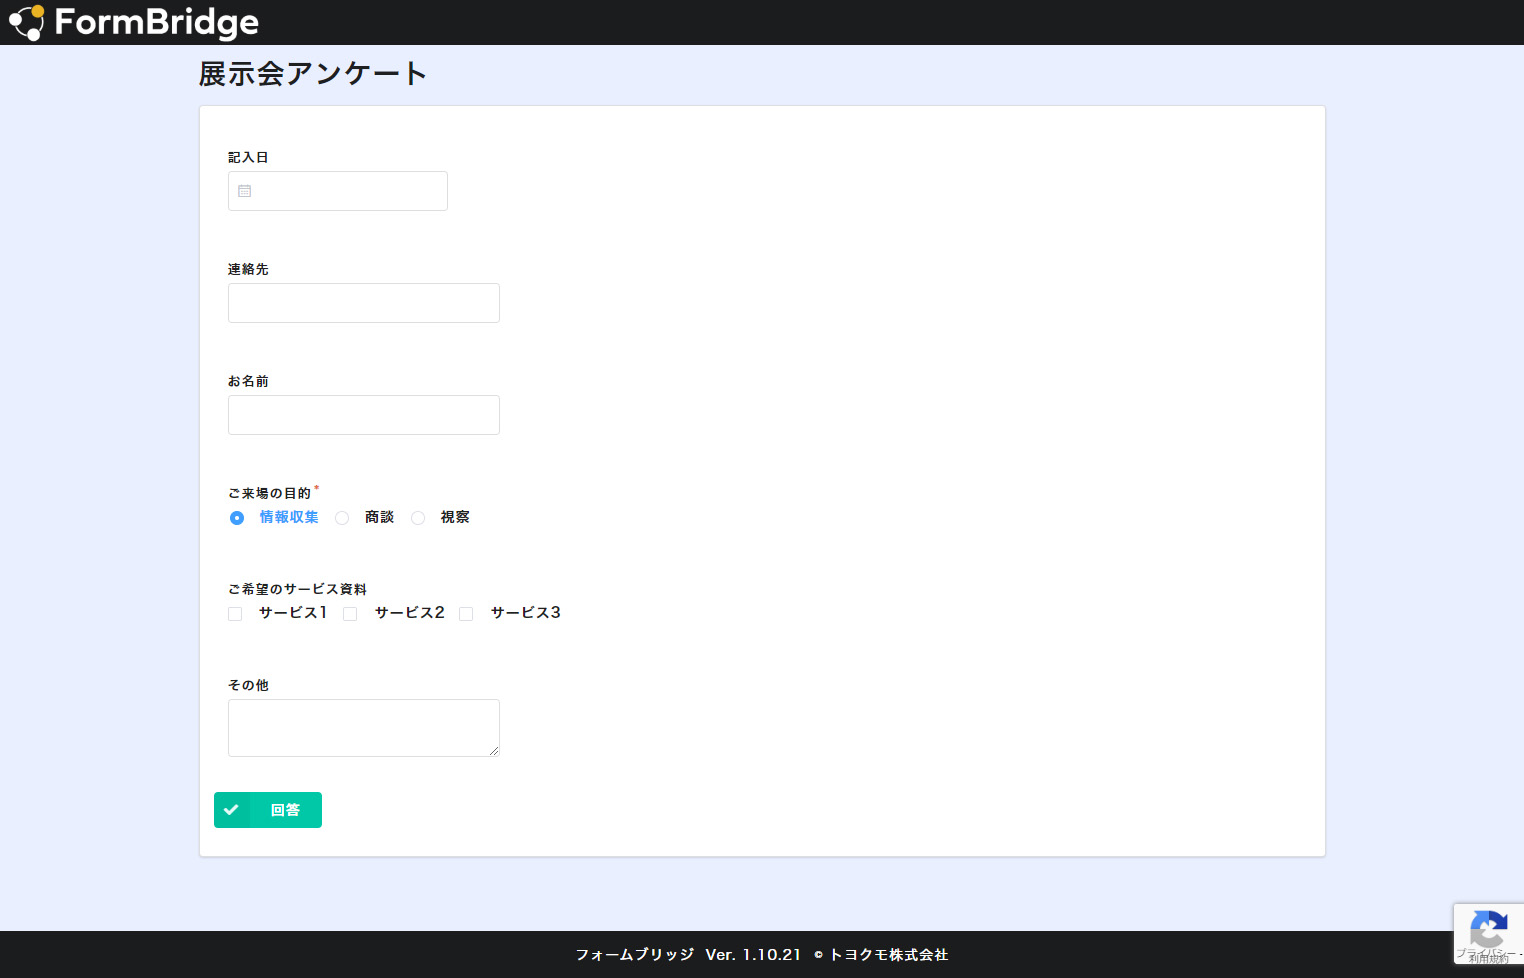This screenshot has height=978, width=1524.
Task: Select the 情報収集 radio button
Action: 237,518
